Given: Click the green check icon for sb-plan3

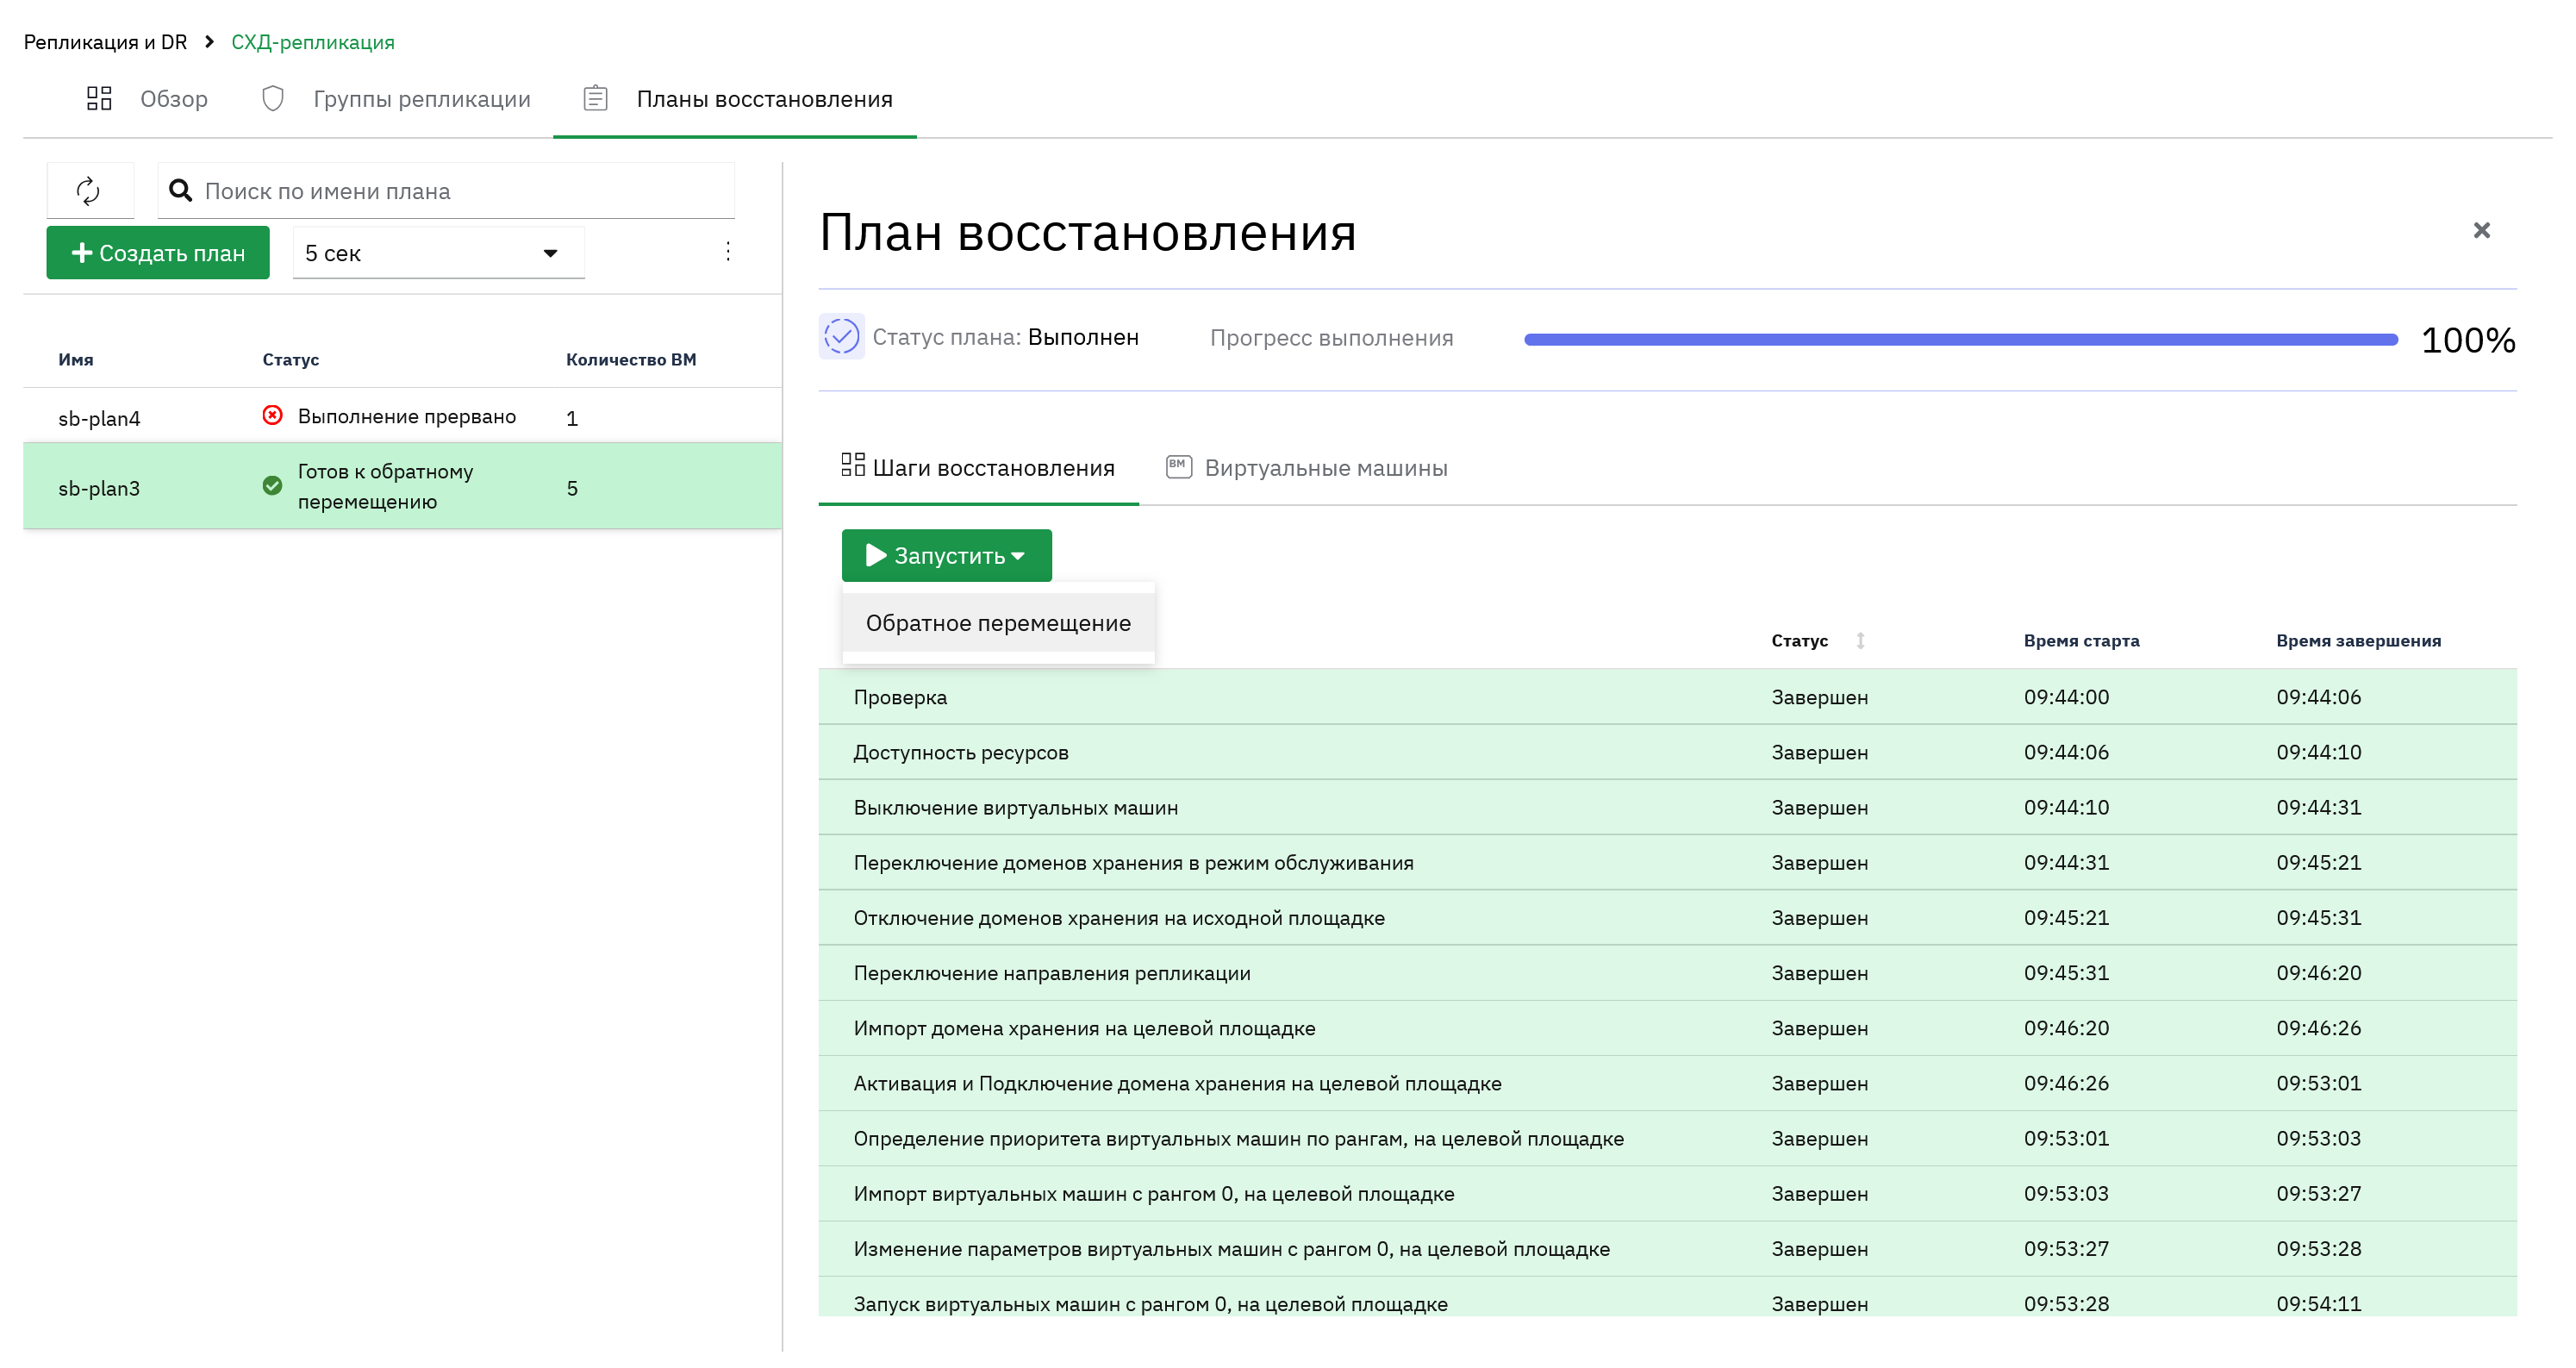Looking at the screenshot, I should [x=272, y=486].
